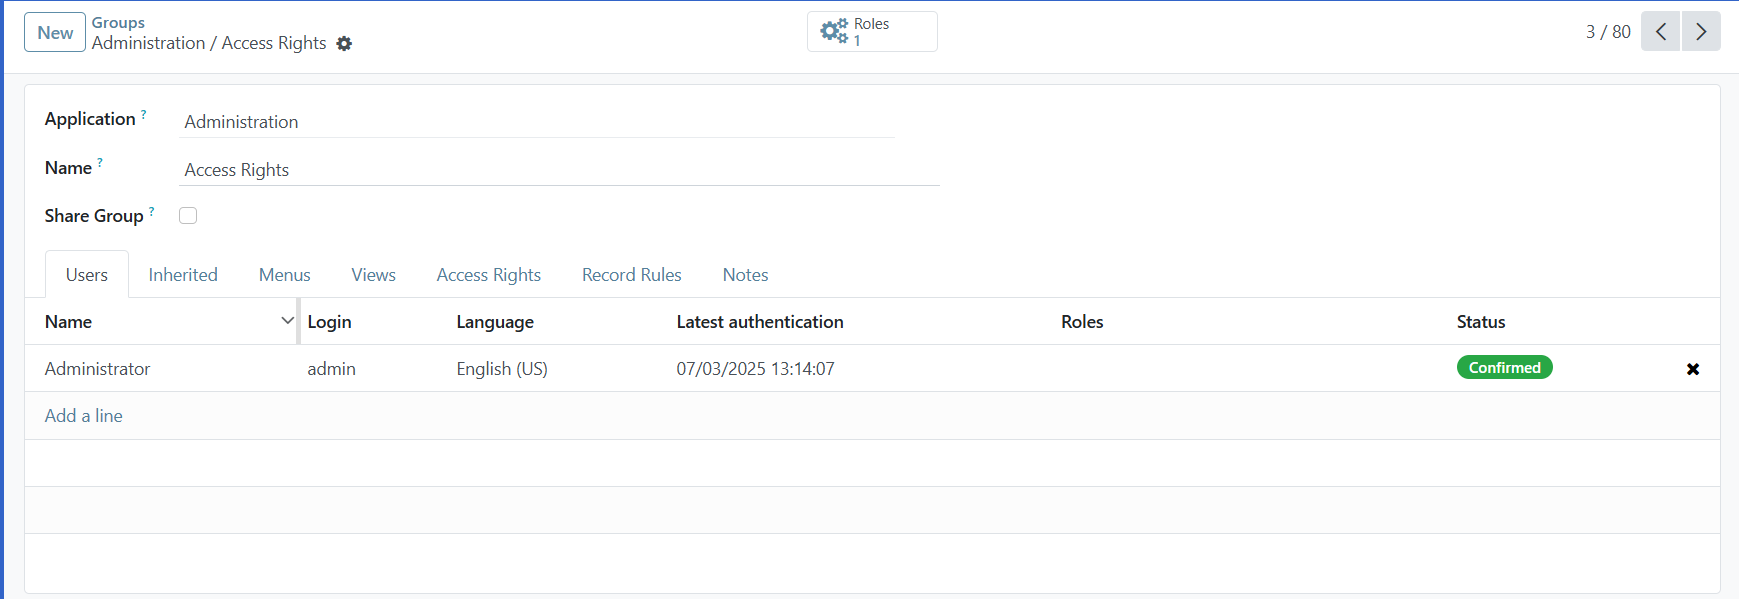
Task: Open the Roles smart button
Action: point(871,32)
